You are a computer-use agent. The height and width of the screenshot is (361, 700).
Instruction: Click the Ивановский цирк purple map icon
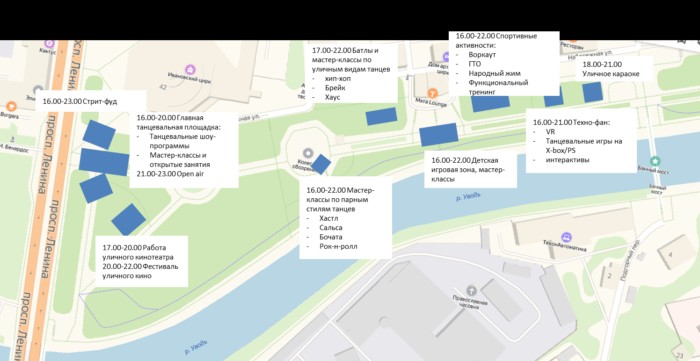coord(191,69)
